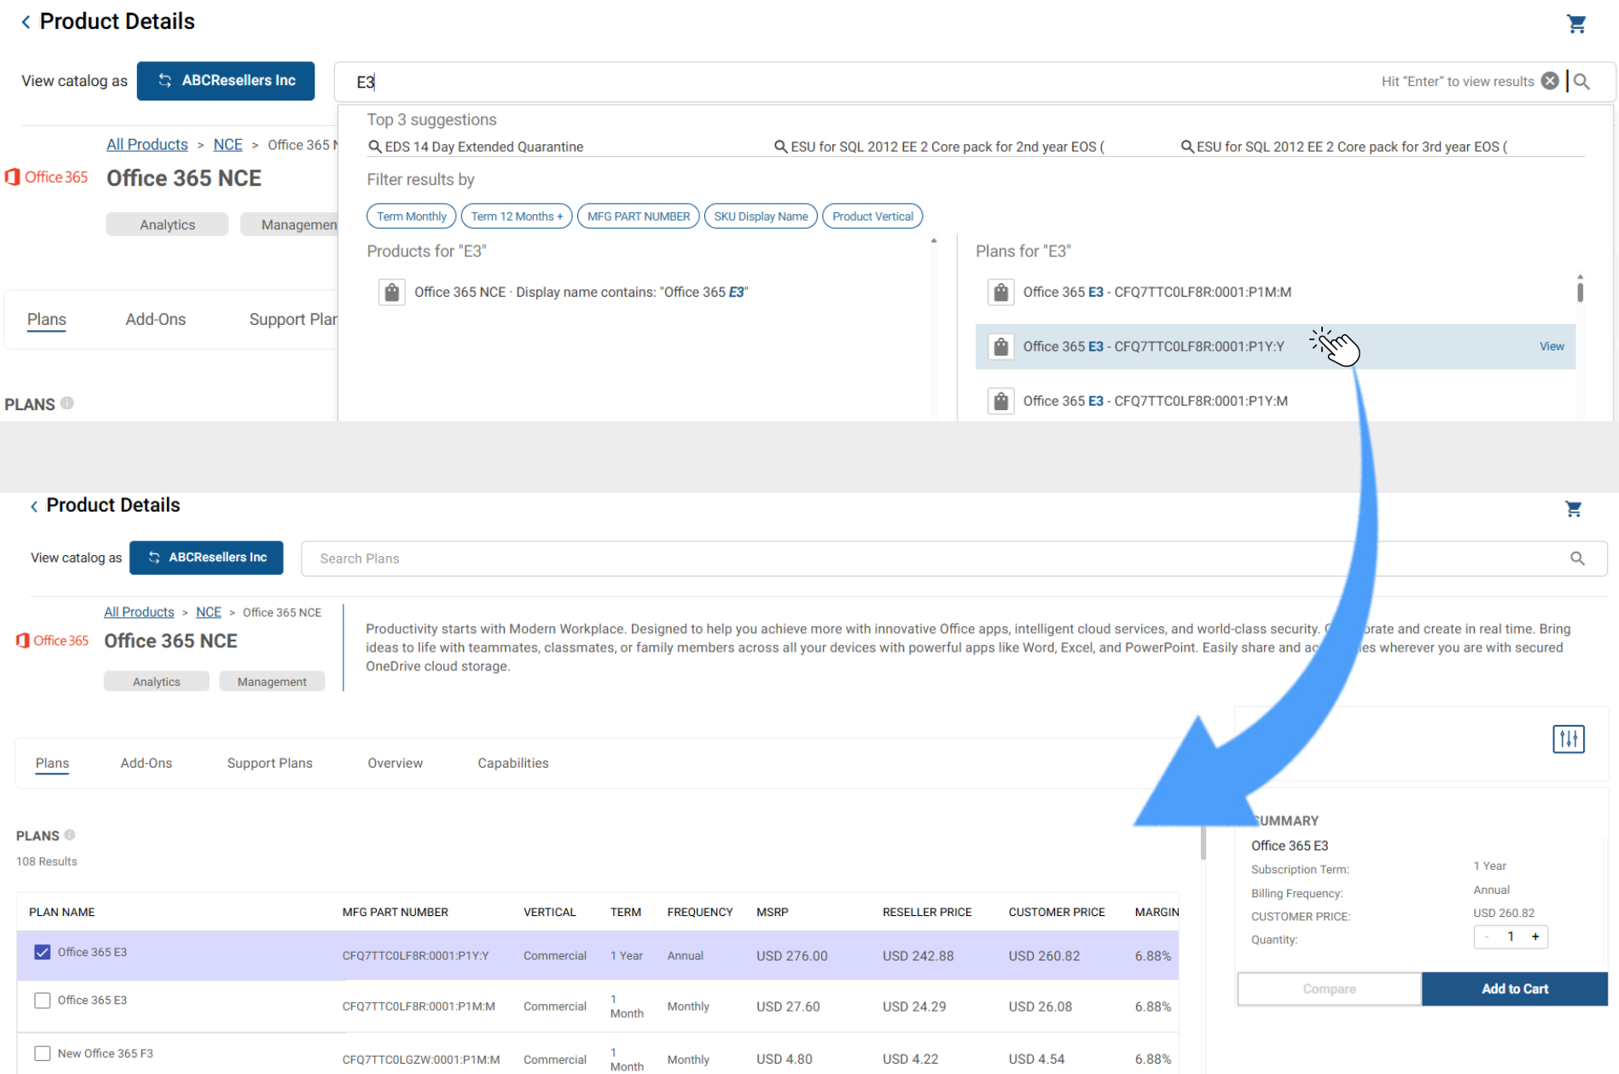Click the reseller price USD 24.29
This screenshot has width=1619, height=1074.
[914, 1007]
